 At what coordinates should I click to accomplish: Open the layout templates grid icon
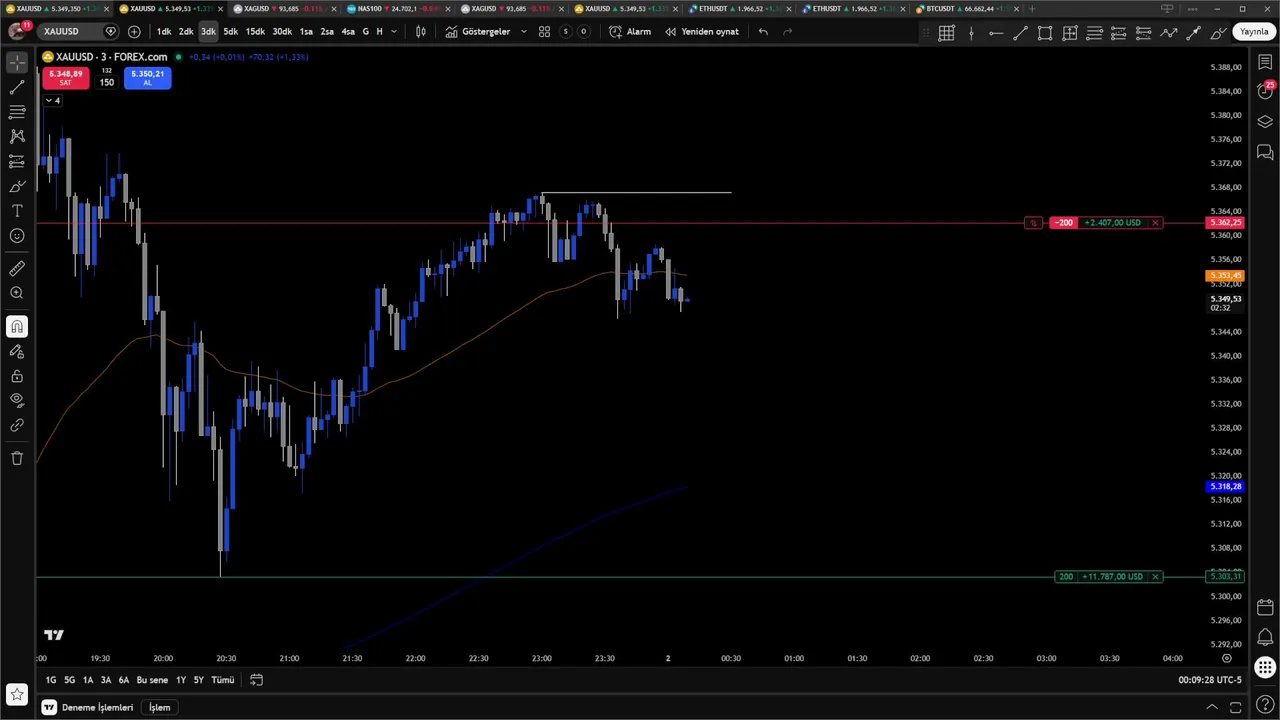(544, 31)
